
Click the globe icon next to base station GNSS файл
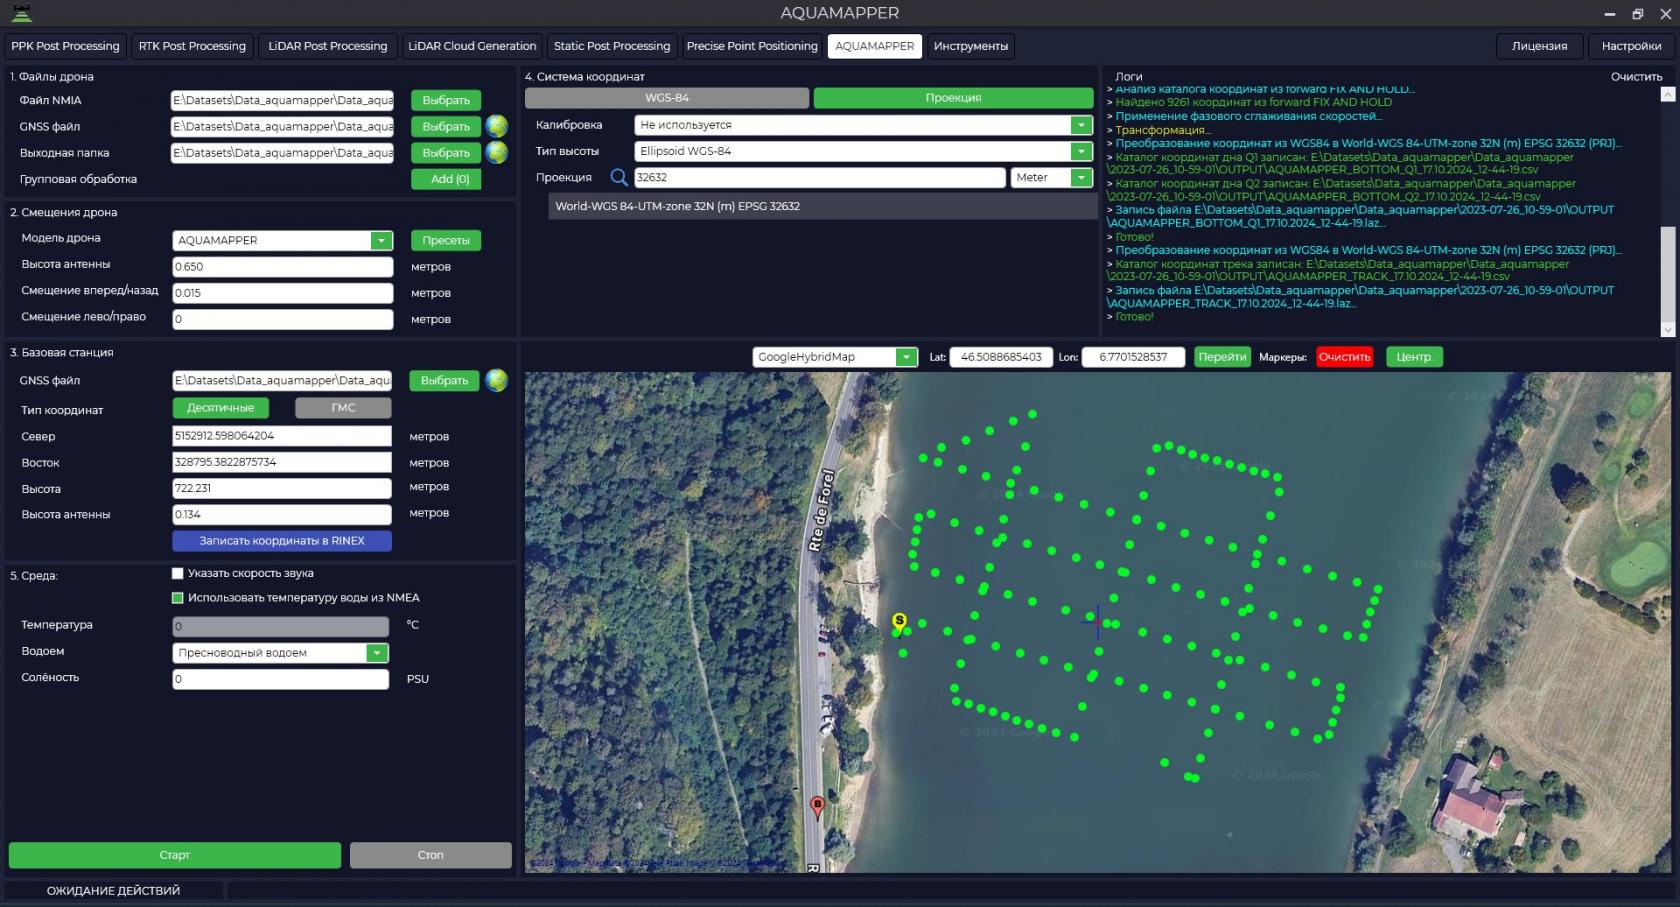tap(496, 380)
